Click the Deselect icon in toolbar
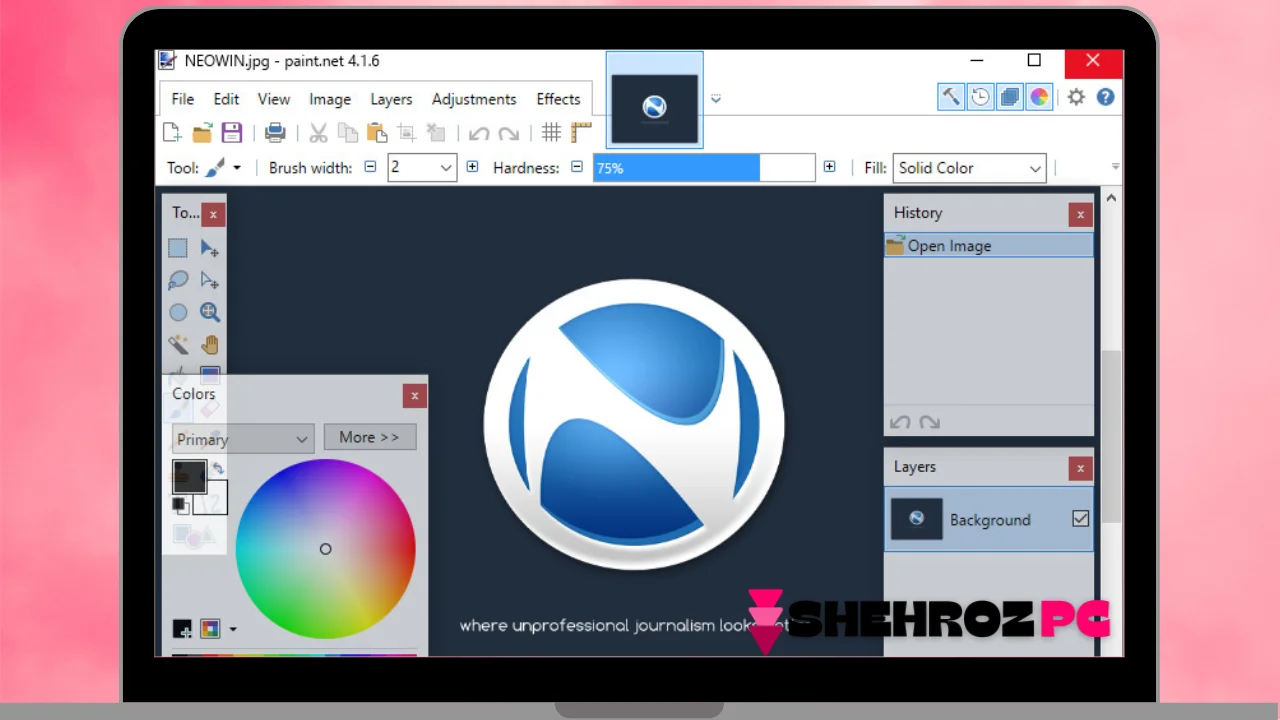 [x=436, y=132]
